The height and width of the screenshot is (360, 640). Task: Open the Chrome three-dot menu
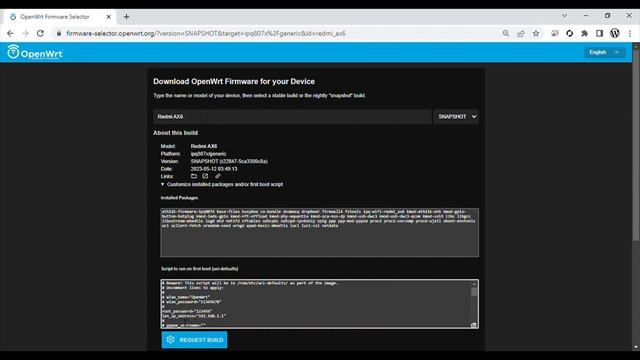[630, 33]
